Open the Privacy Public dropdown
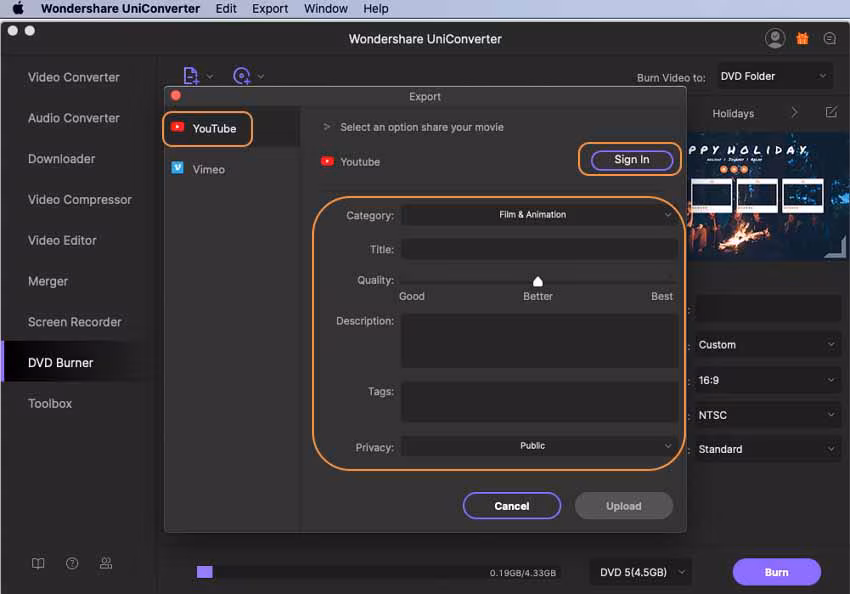850x594 pixels. [x=539, y=446]
